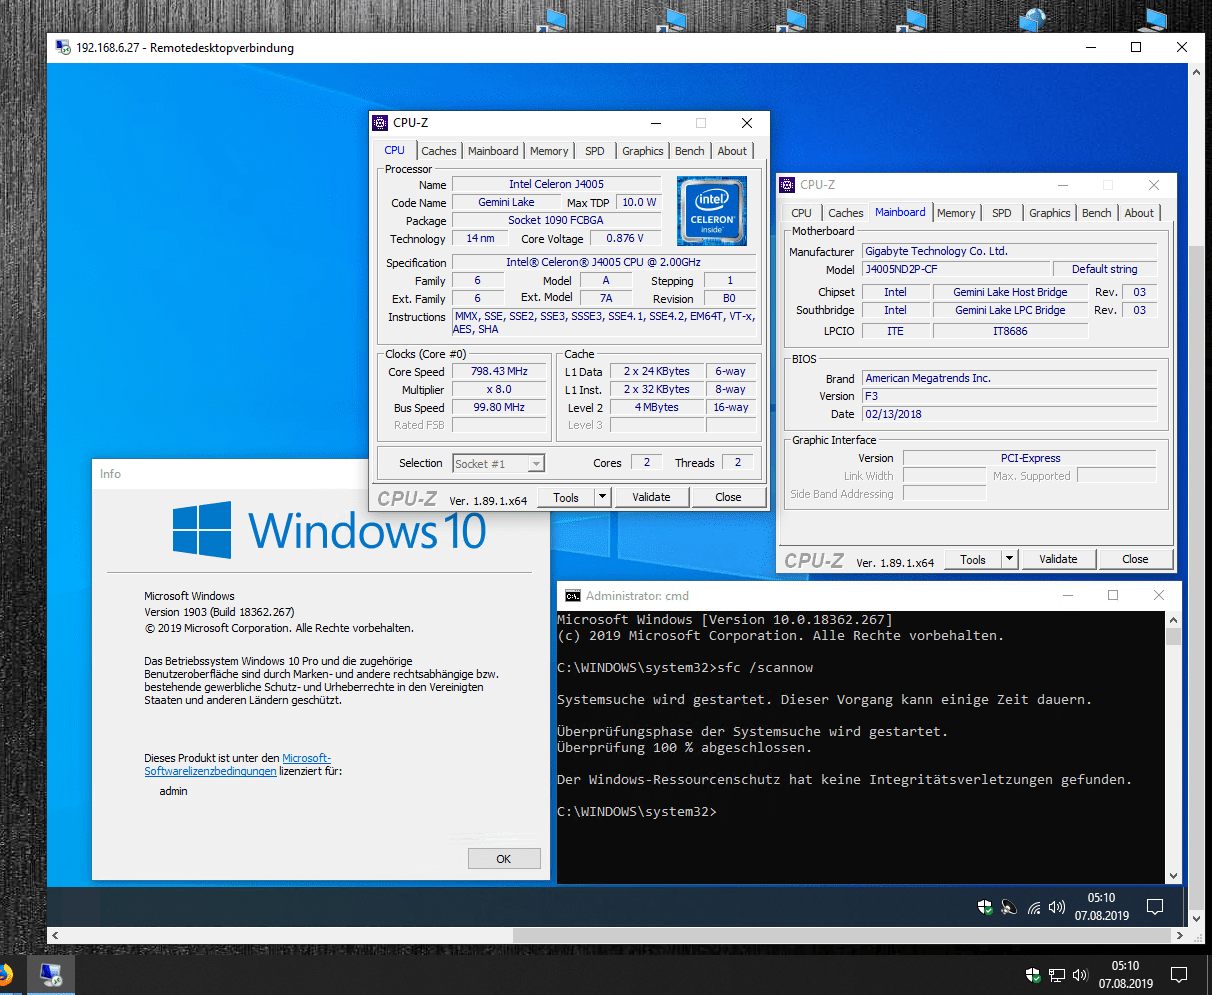This screenshot has width=1212, height=995.
Task: Open Memory tab in front CPU-Z window
Action: click(x=549, y=151)
